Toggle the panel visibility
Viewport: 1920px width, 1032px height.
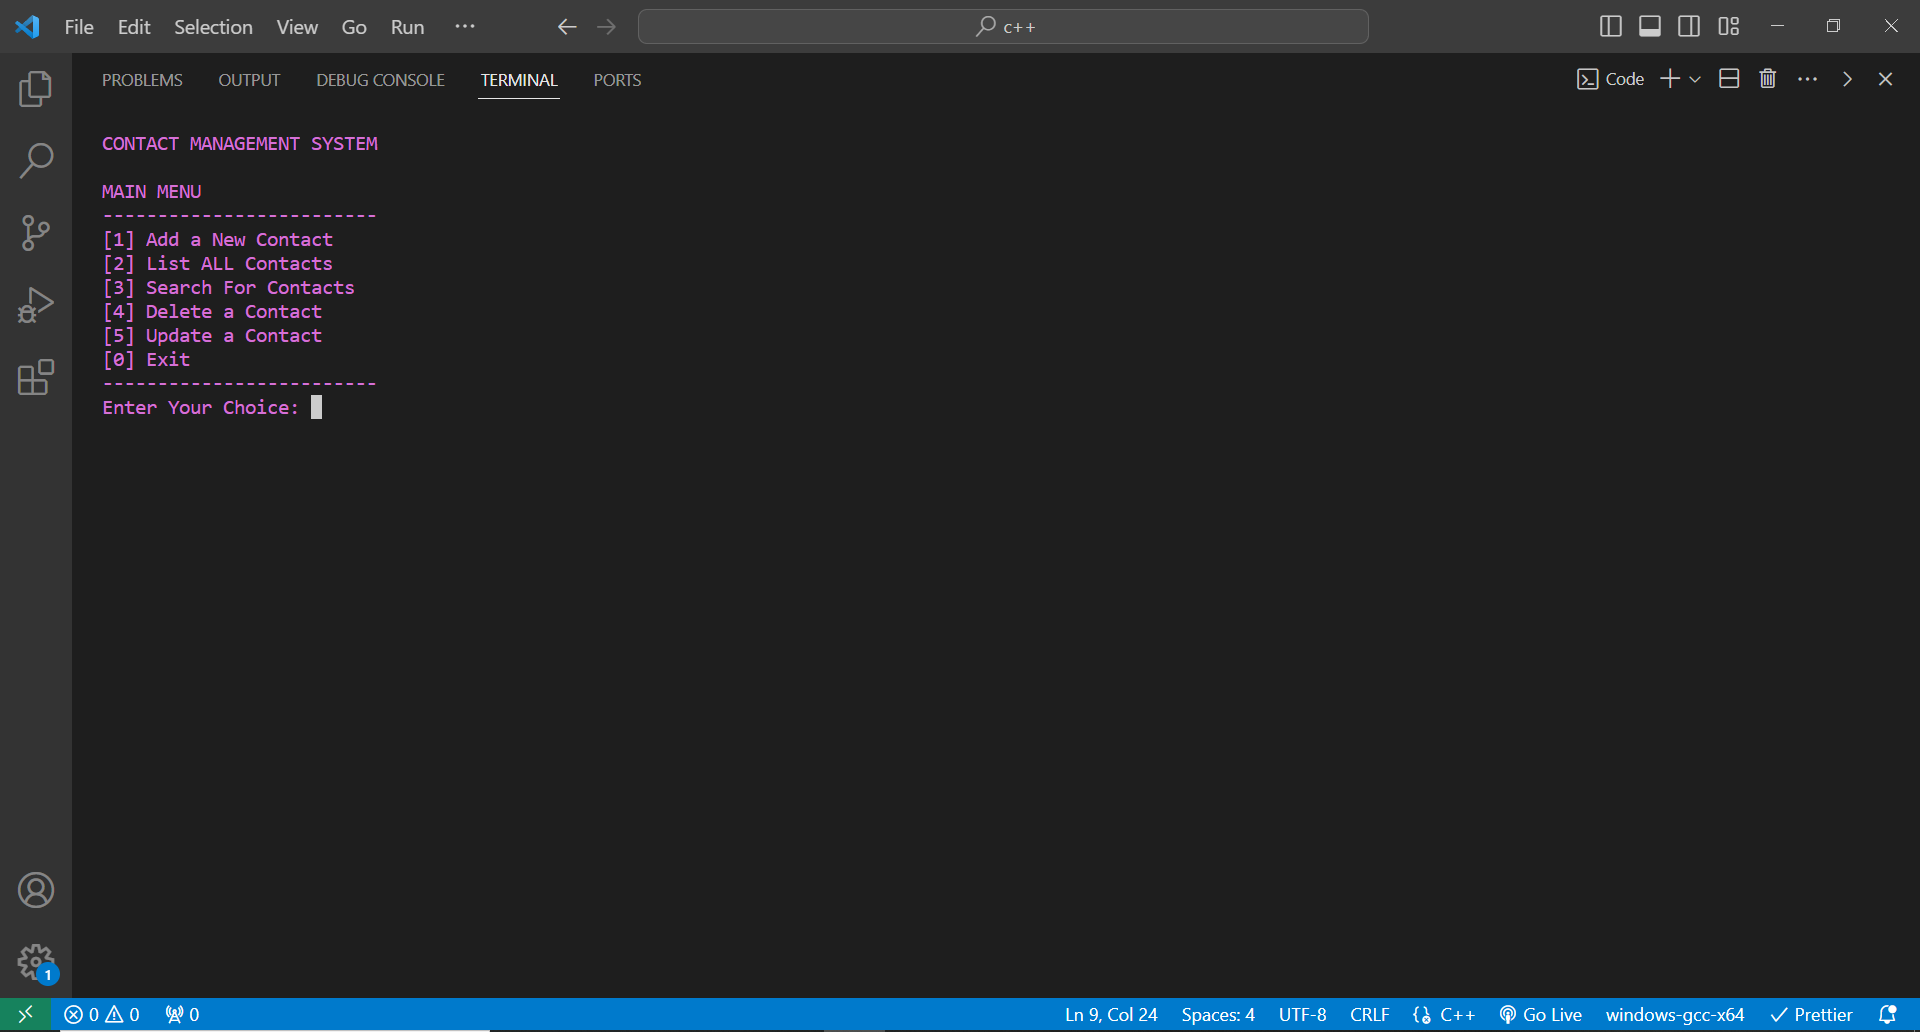click(1649, 26)
